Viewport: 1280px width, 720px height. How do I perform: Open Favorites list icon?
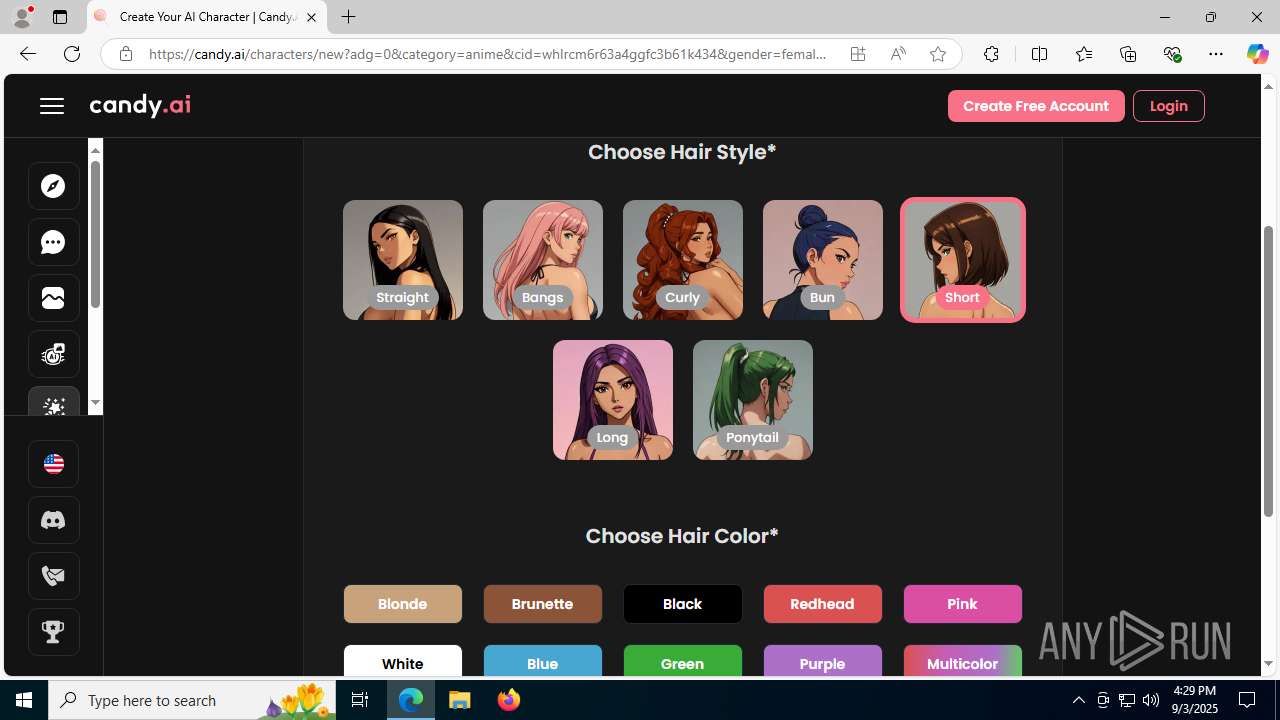(x=1083, y=54)
